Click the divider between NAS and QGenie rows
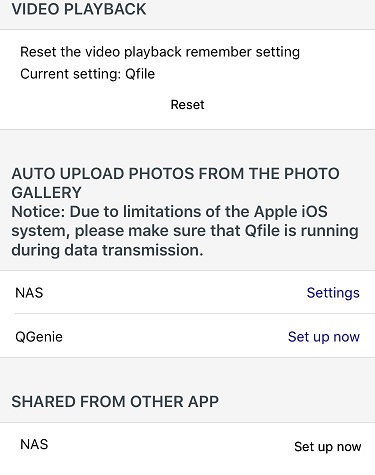The width and height of the screenshot is (375, 475). [x=195, y=313]
